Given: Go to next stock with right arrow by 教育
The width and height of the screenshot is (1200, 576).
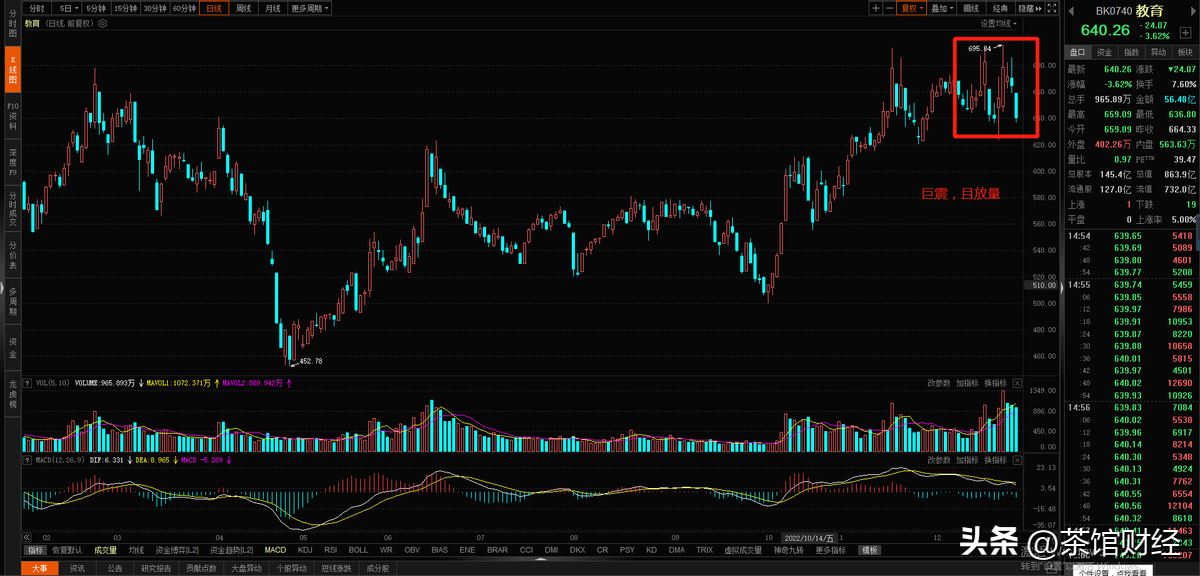Looking at the screenshot, I should tap(1193, 11).
